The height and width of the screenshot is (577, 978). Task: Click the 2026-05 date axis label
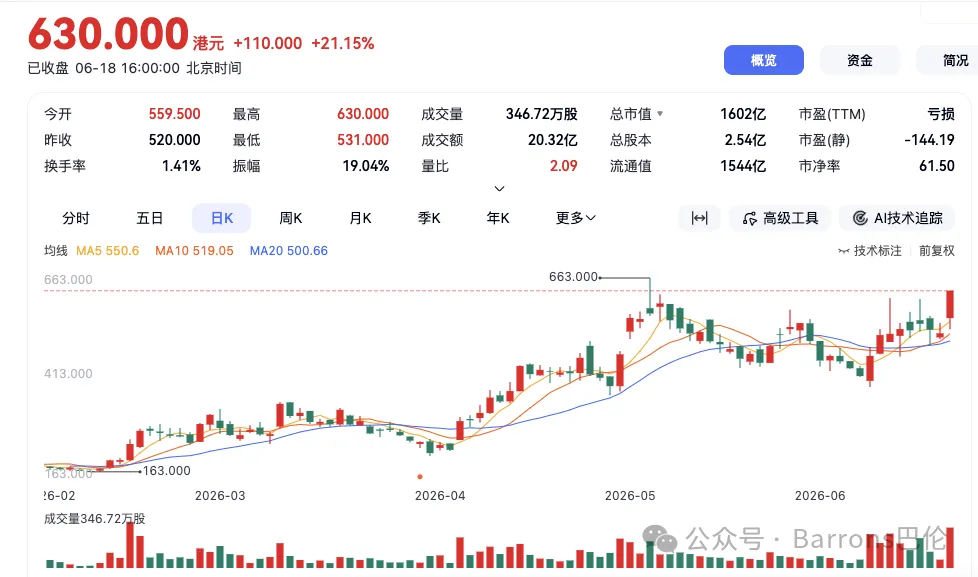tap(630, 496)
